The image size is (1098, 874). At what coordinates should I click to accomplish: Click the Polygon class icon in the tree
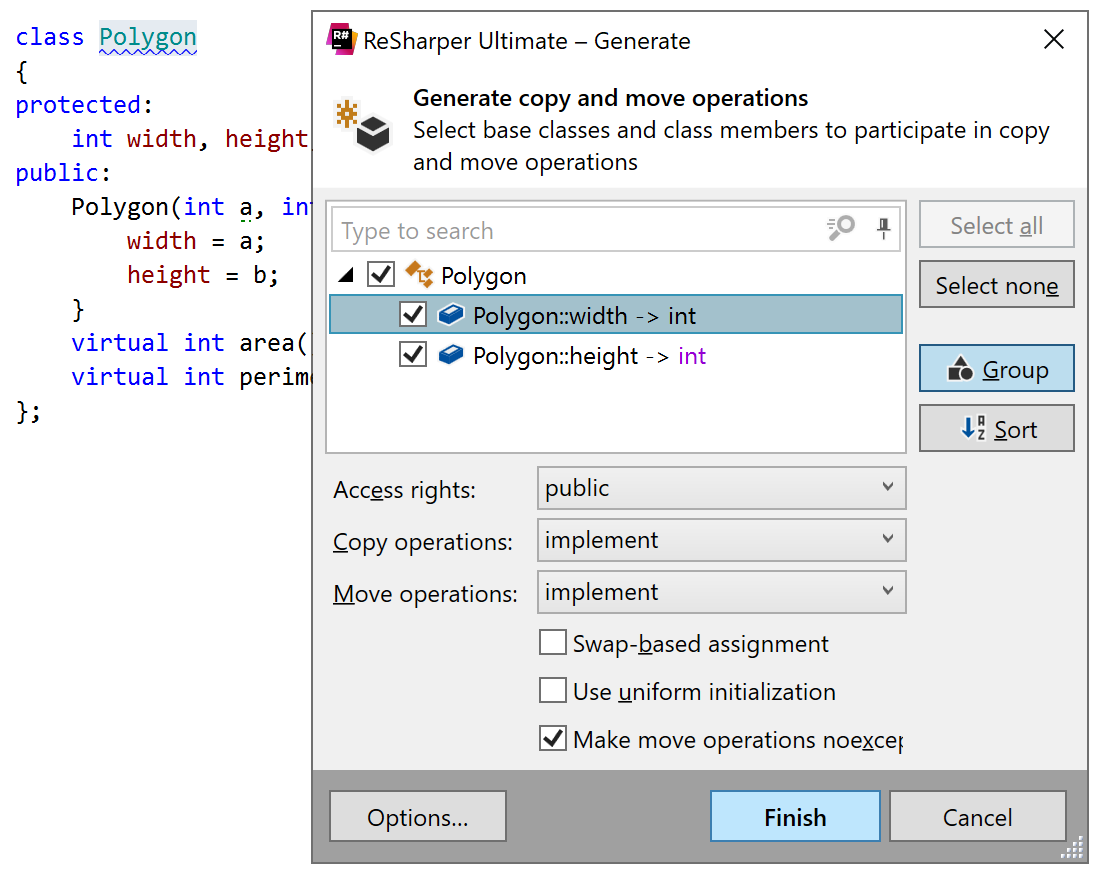[421, 275]
